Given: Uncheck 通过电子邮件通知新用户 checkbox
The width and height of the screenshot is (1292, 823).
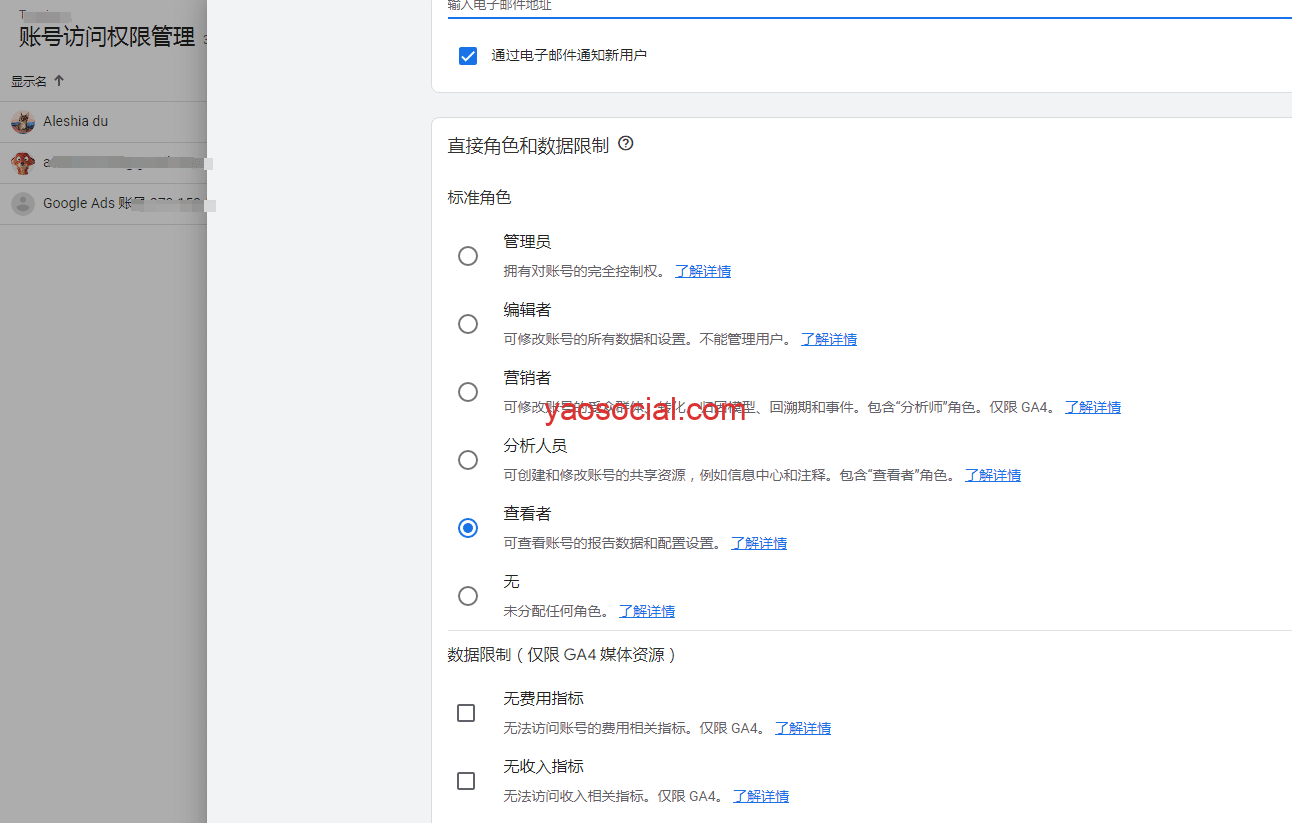Looking at the screenshot, I should 468,56.
